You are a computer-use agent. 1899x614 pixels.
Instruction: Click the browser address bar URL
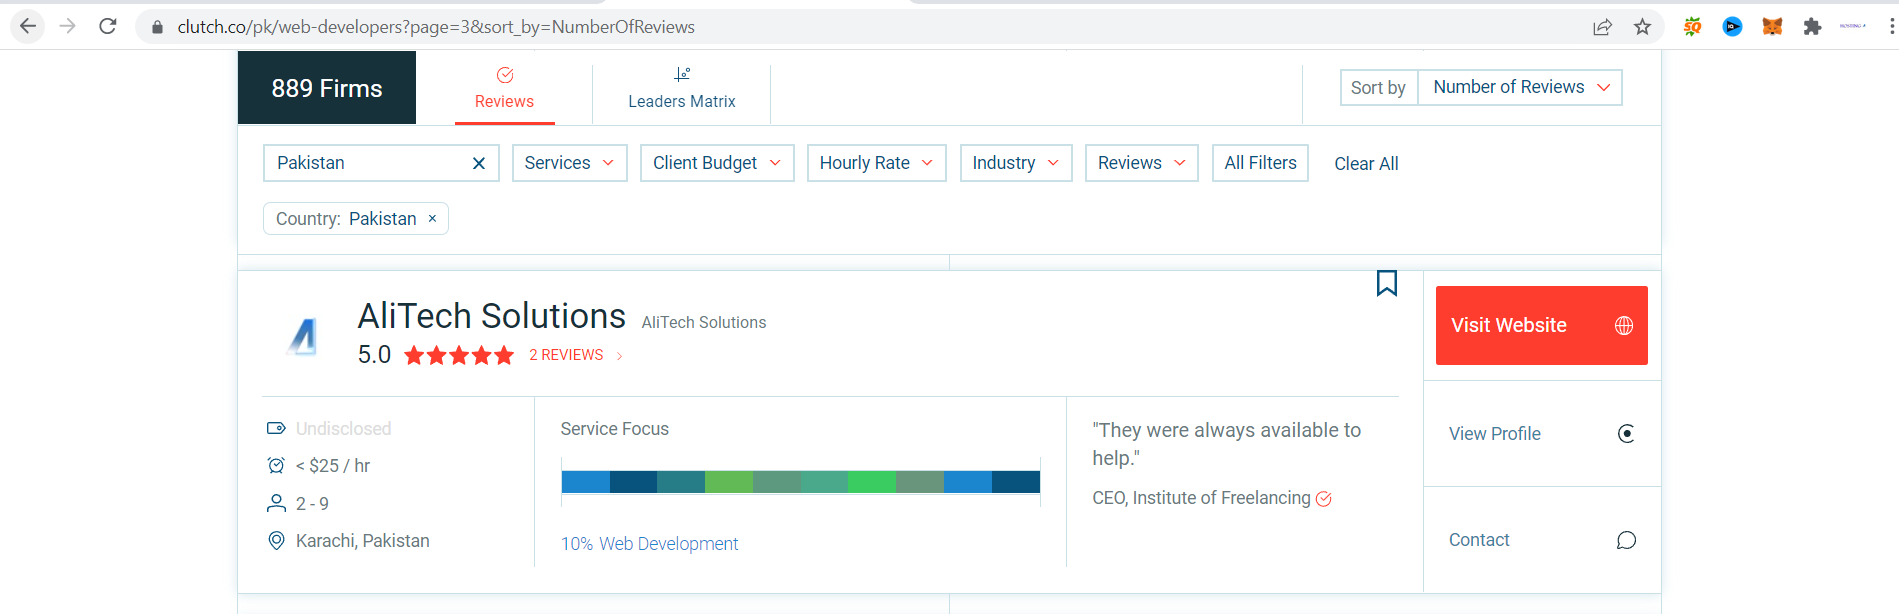[x=436, y=27]
